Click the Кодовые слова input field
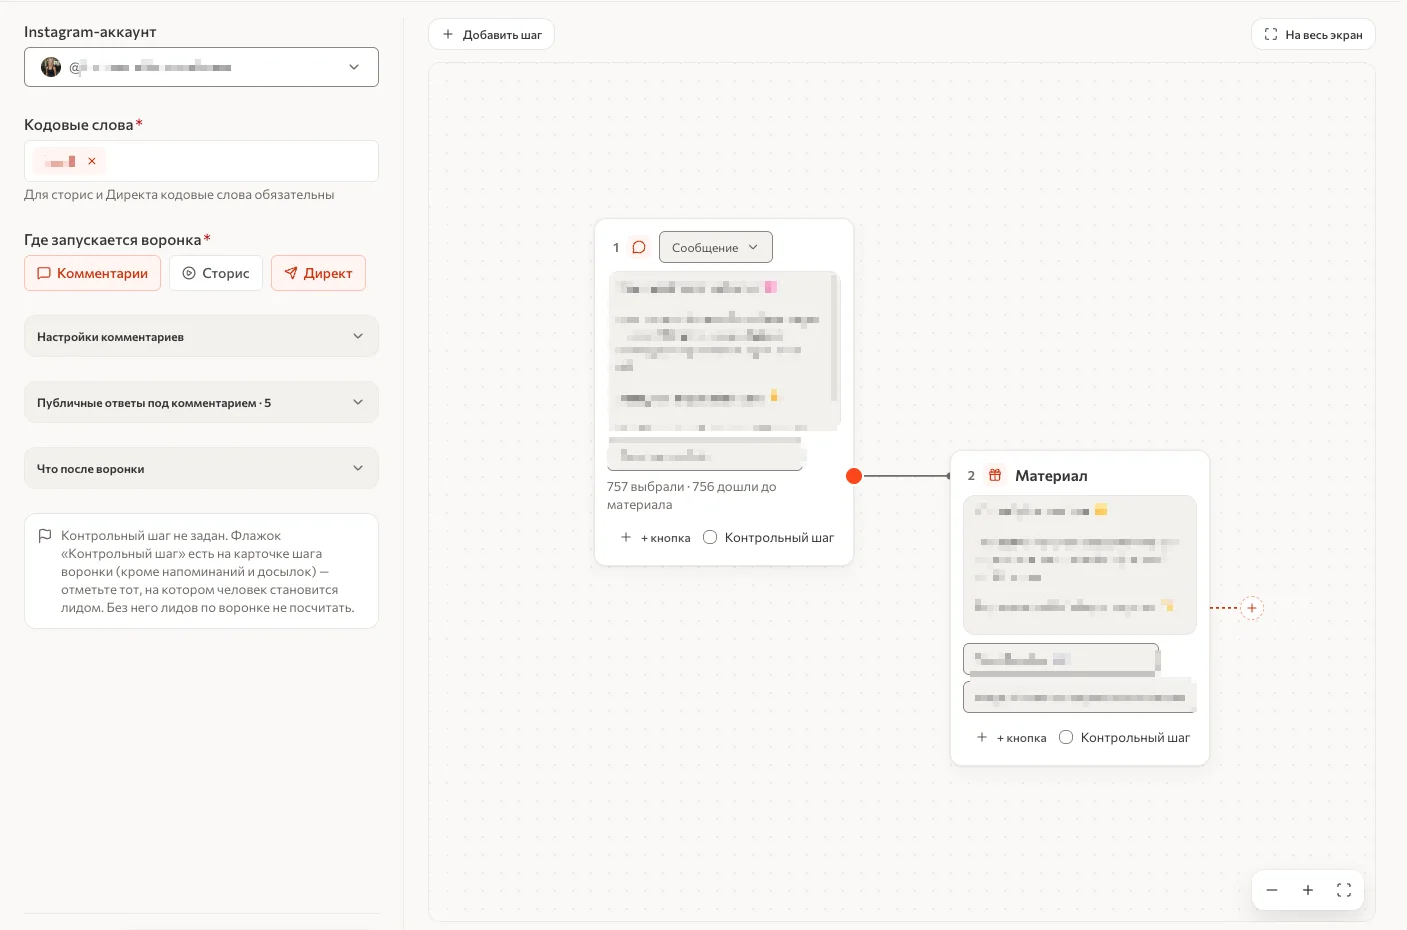The width and height of the screenshot is (1407, 930). coord(201,161)
